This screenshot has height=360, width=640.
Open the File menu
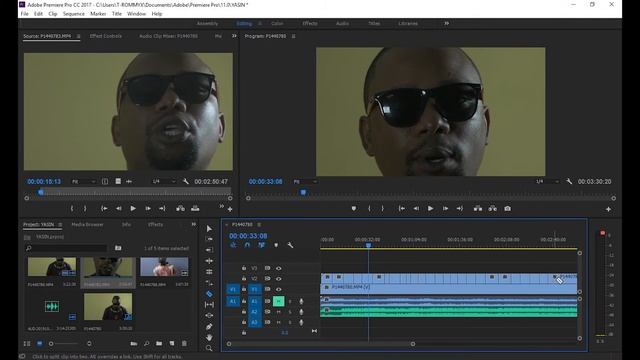point(24,14)
